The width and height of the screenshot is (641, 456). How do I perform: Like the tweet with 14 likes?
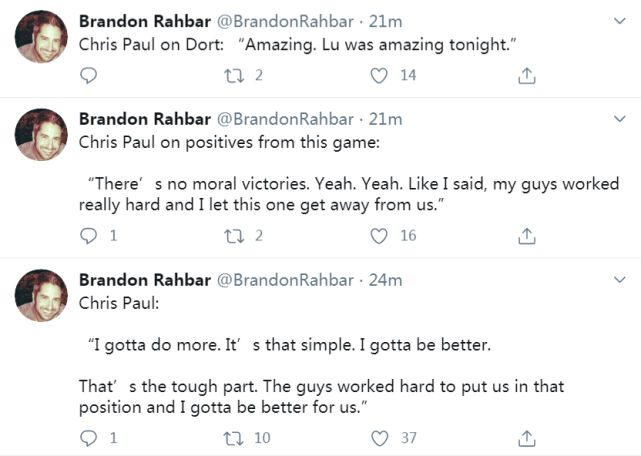pyautogui.click(x=379, y=76)
